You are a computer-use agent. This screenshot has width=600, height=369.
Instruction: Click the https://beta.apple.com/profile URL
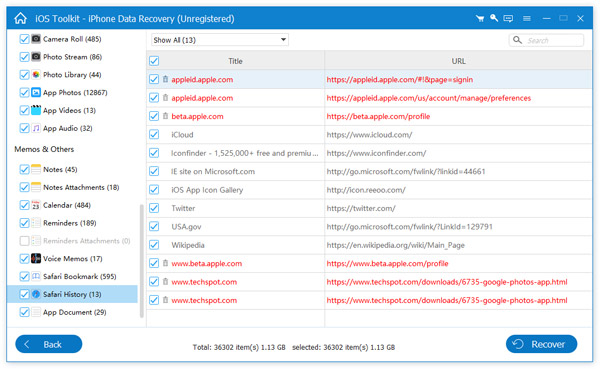(x=378, y=116)
